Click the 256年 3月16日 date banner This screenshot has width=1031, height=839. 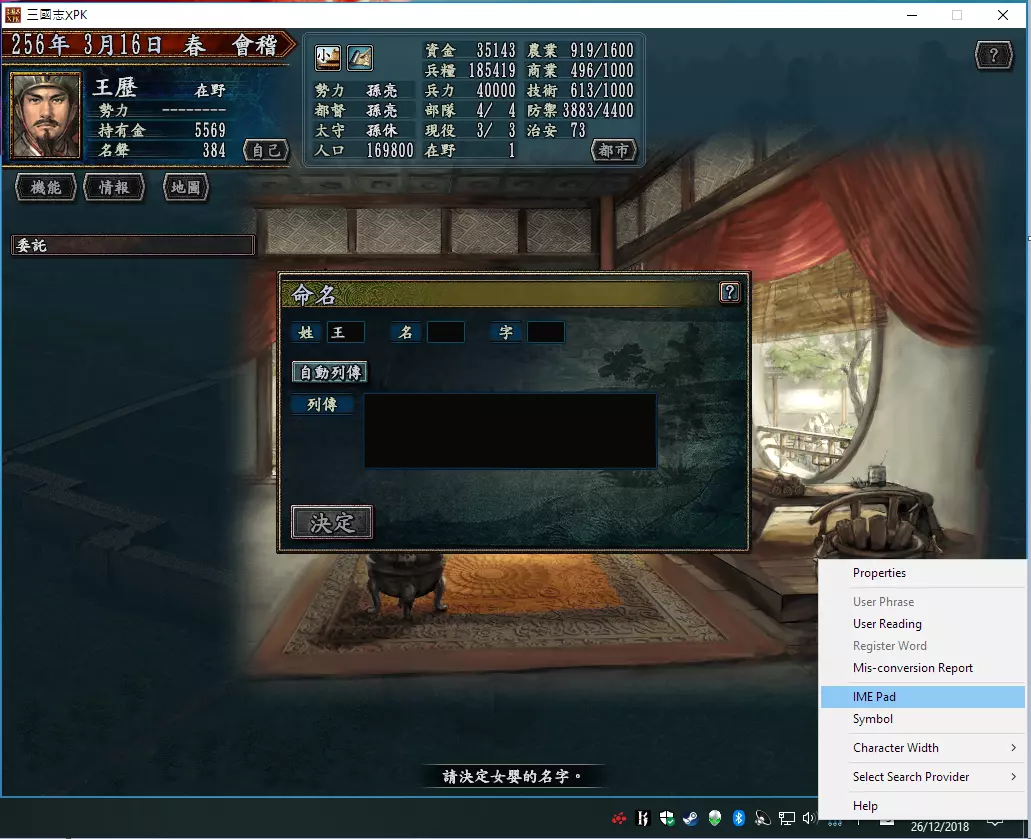click(148, 45)
